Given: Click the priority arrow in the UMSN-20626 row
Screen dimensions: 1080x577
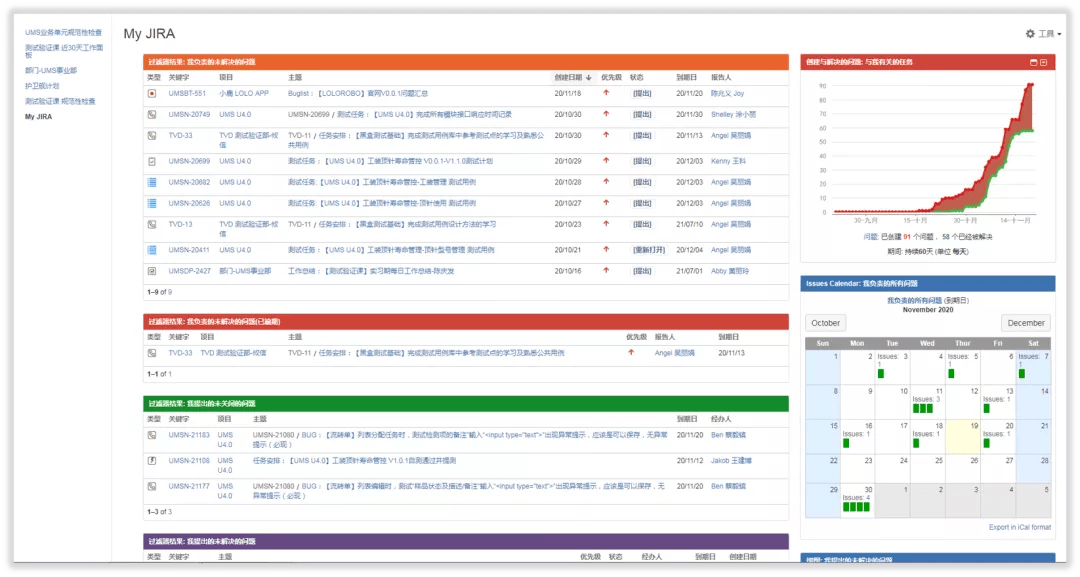Looking at the screenshot, I should (x=606, y=203).
